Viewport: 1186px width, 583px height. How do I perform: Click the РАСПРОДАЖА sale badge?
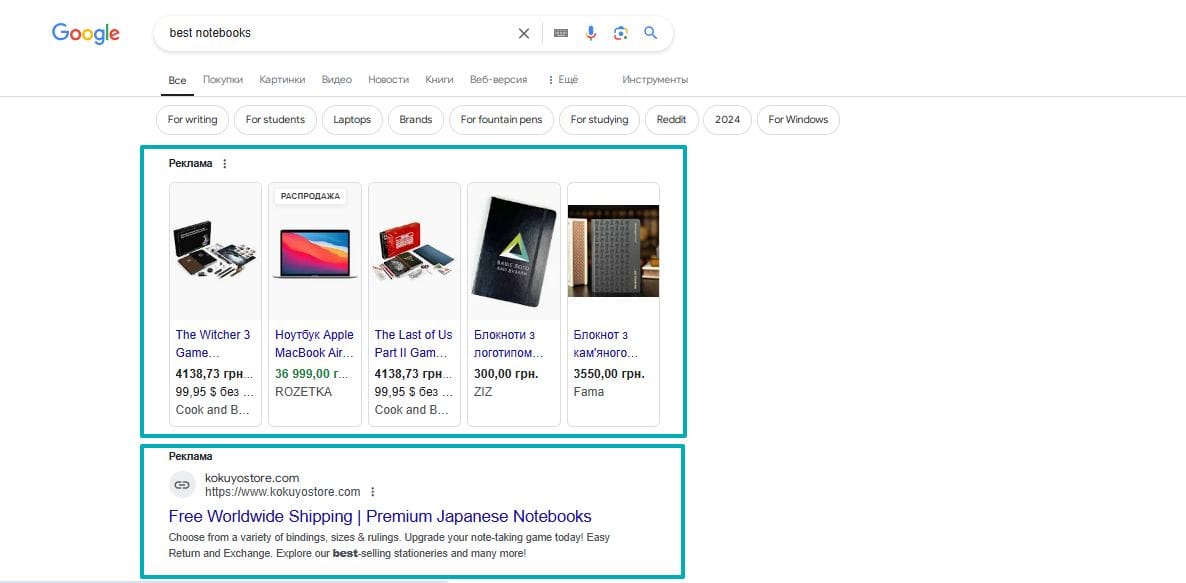point(310,196)
